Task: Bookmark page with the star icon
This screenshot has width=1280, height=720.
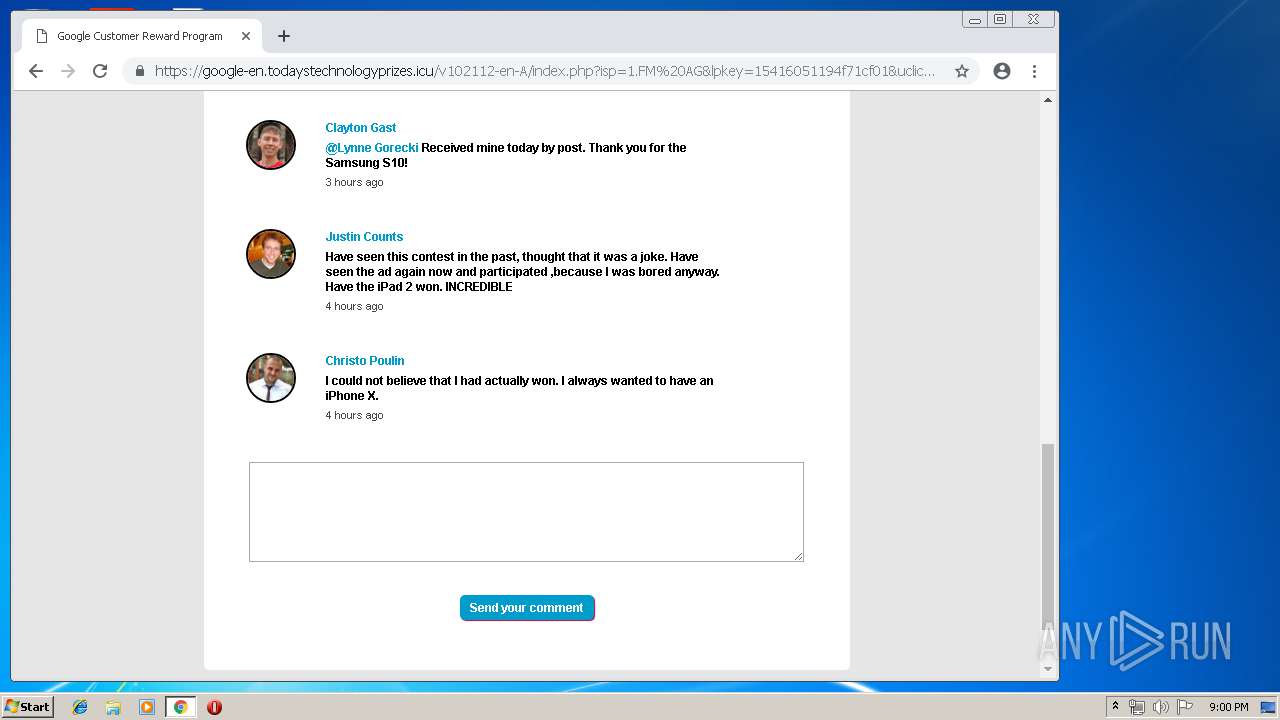Action: pyautogui.click(x=962, y=71)
